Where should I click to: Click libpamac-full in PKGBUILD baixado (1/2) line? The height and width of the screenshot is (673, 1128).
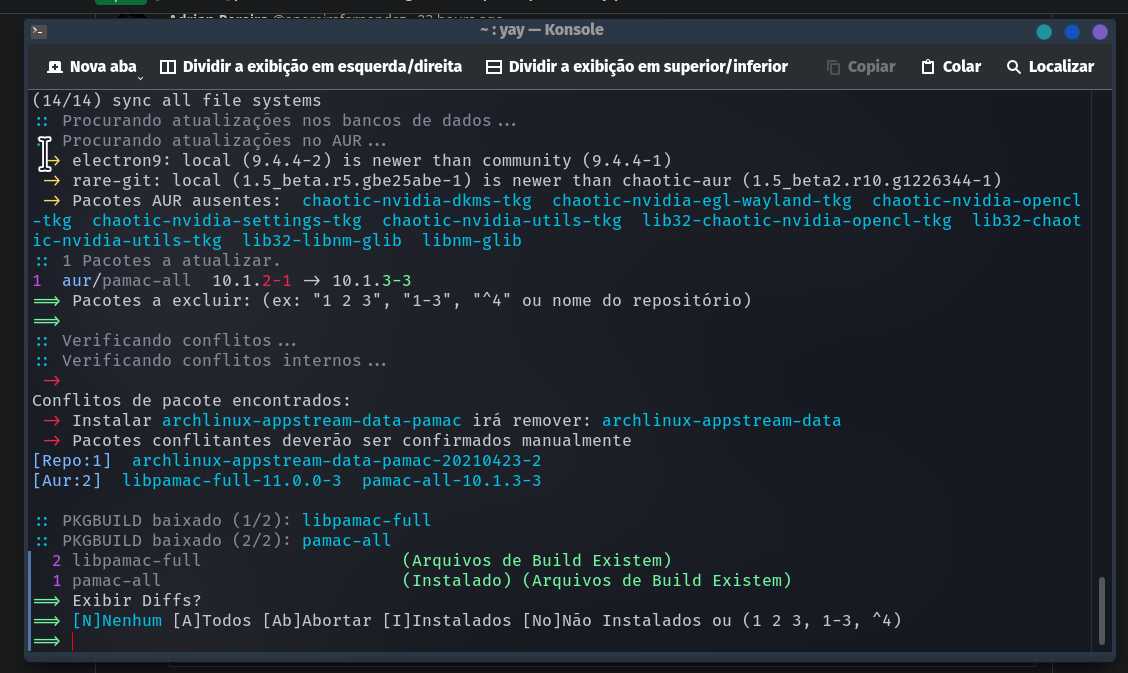click(x=366, y=521)
